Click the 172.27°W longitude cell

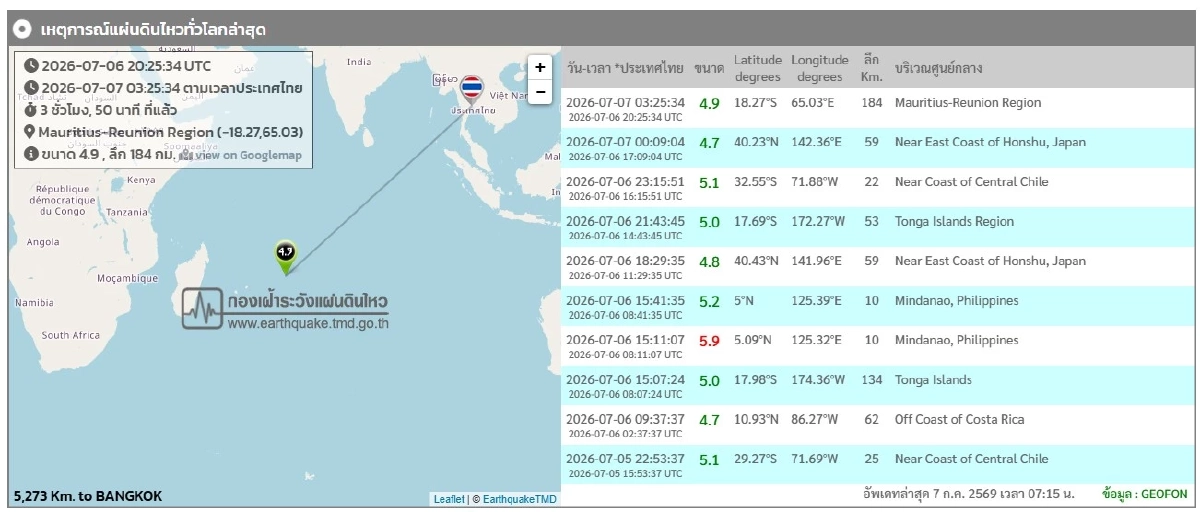[x=820, y=221]
